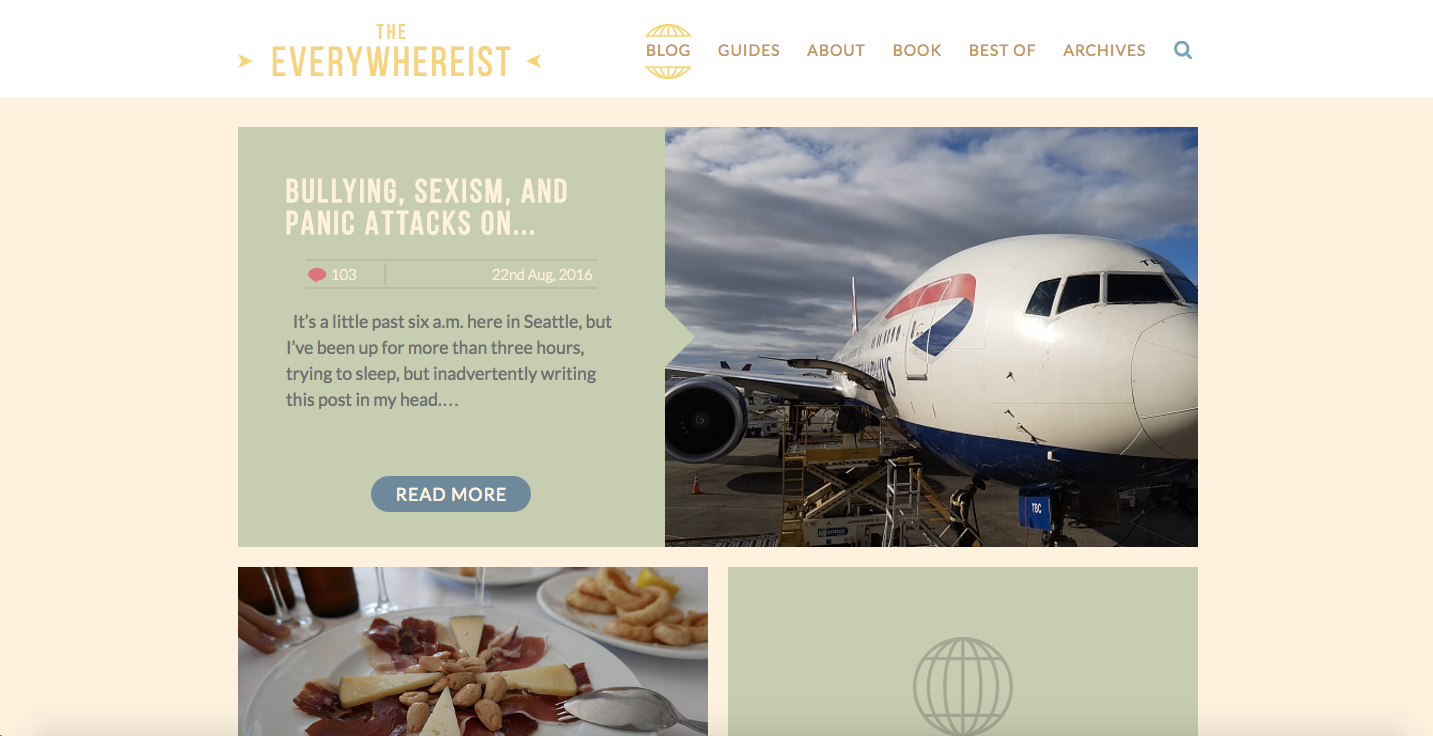
Task: Select Book in navigation
Action: click(917, 50)
